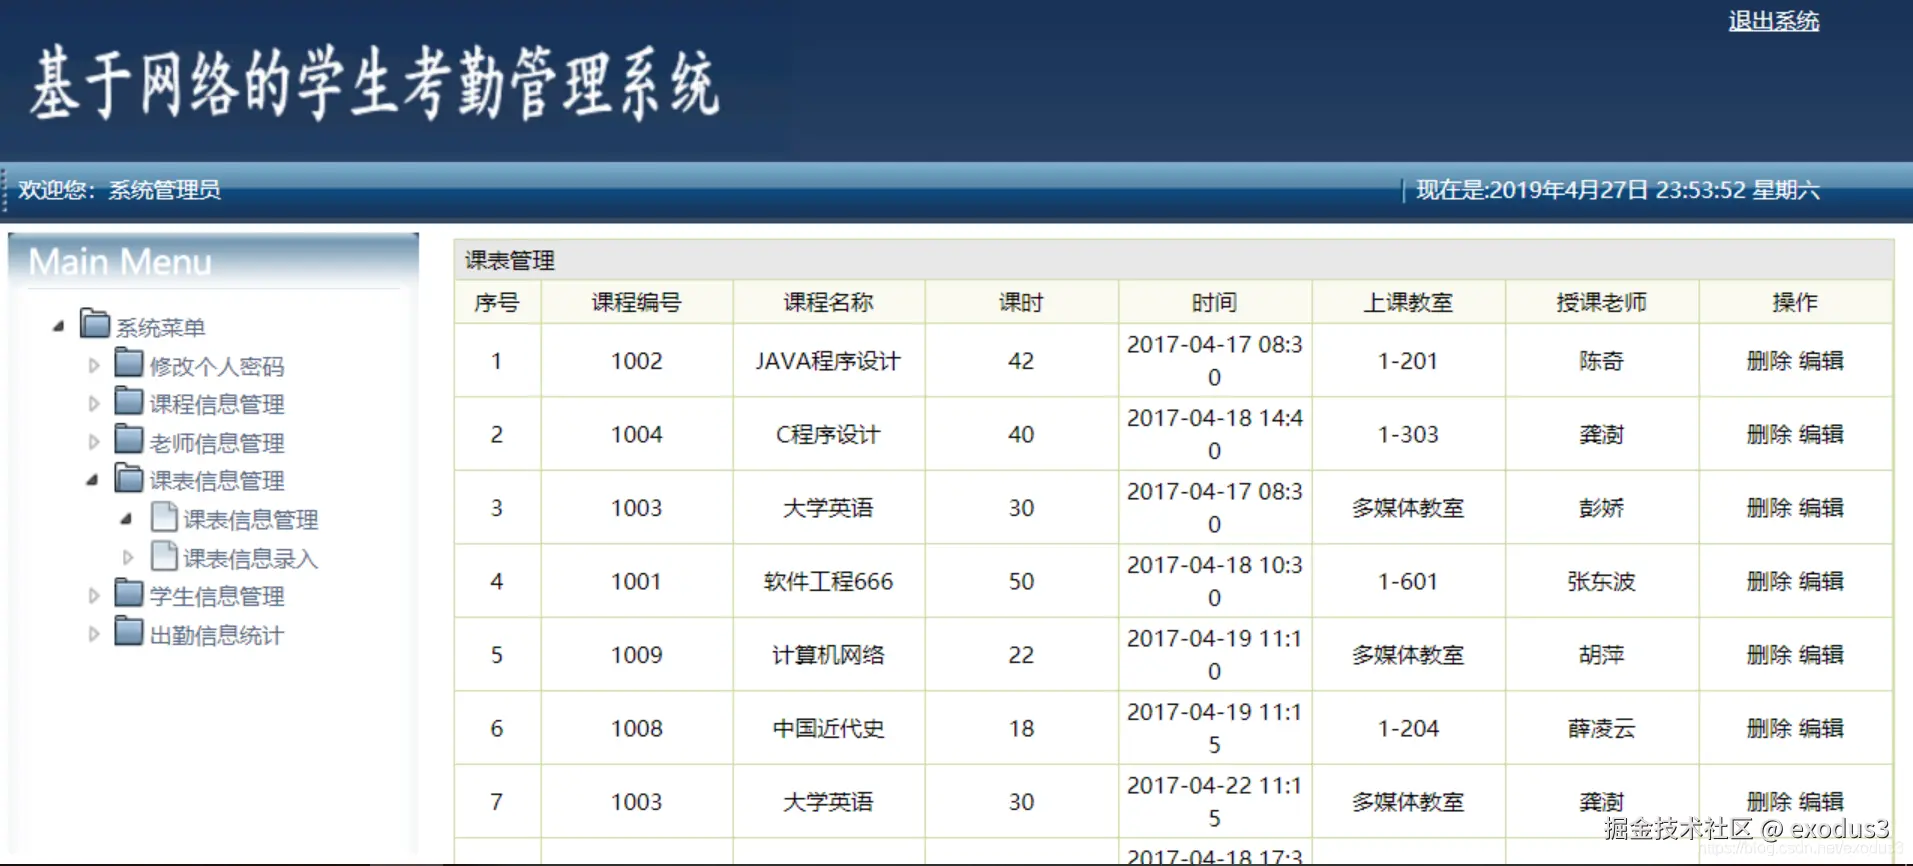This screenshot has width=1913, height=866.
Task: Expand the 修改个人密码 node arrow
Action: tap(94, 366)
